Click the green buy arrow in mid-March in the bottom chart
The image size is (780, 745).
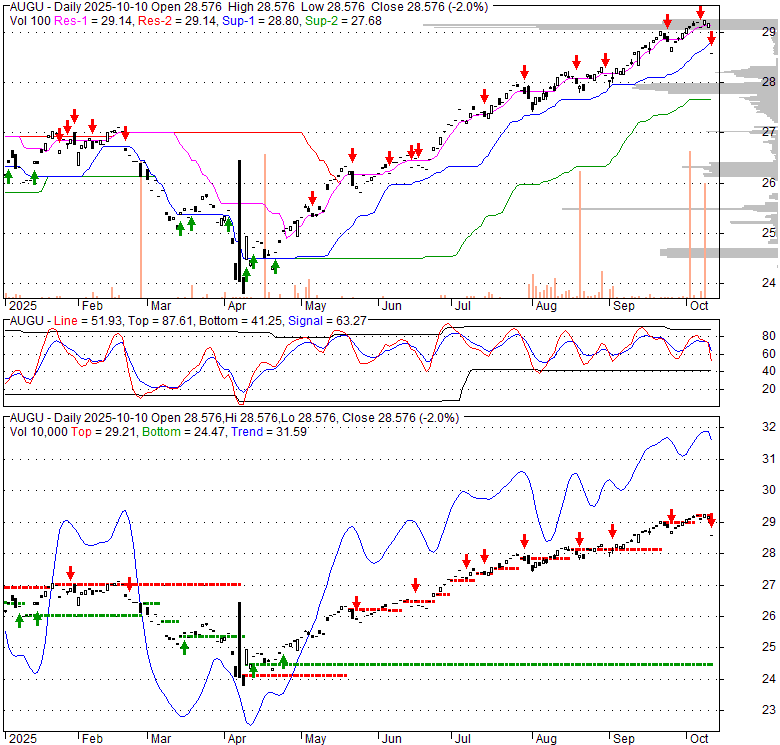(x=184, y=647)
